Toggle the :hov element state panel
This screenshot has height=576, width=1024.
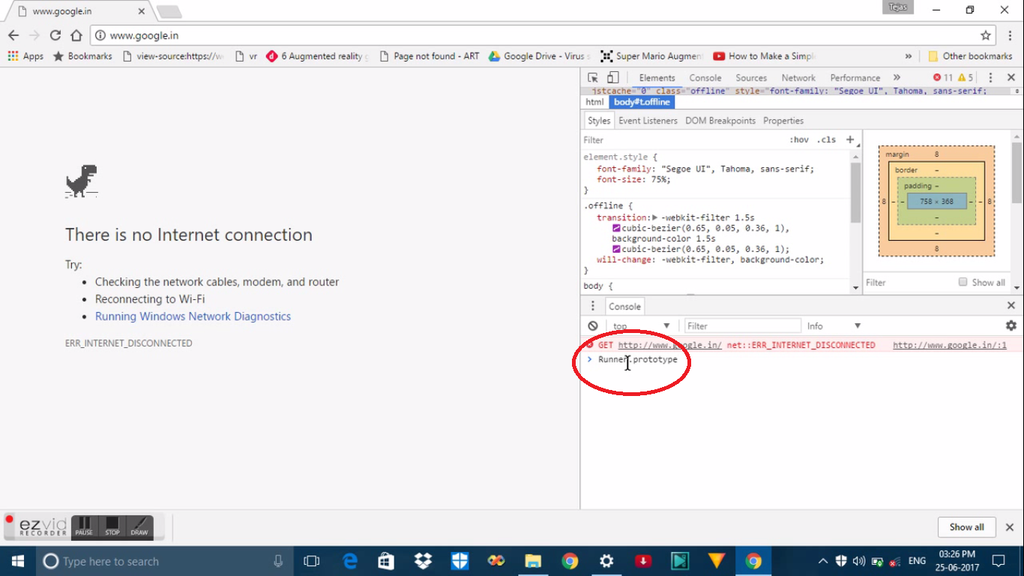click(x=799, y=140)
